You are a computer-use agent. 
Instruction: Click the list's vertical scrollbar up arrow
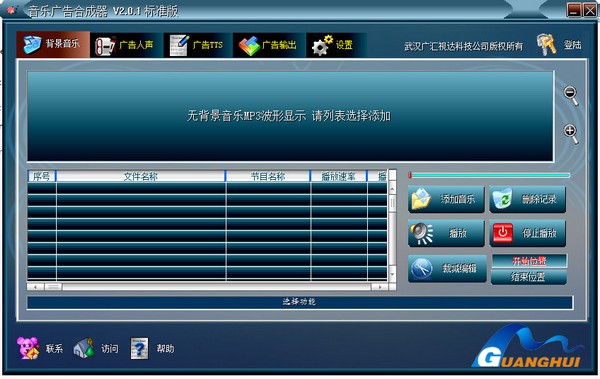tap(392, 188)
